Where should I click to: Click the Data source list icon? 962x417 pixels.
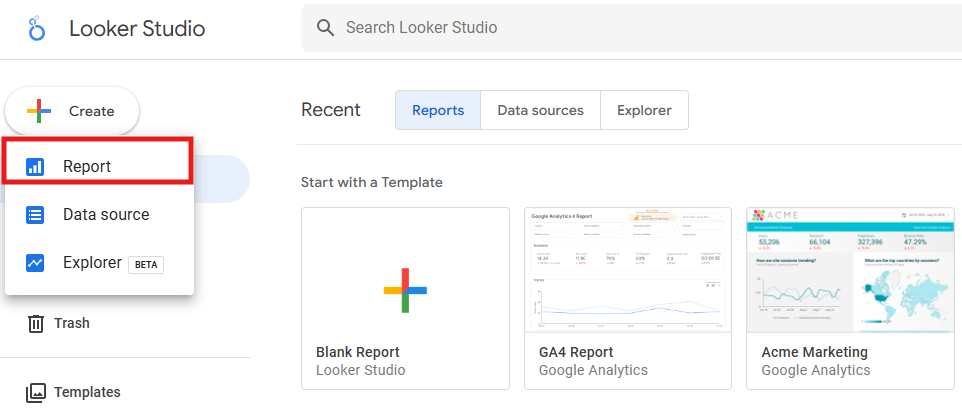[x=35, y=215]
